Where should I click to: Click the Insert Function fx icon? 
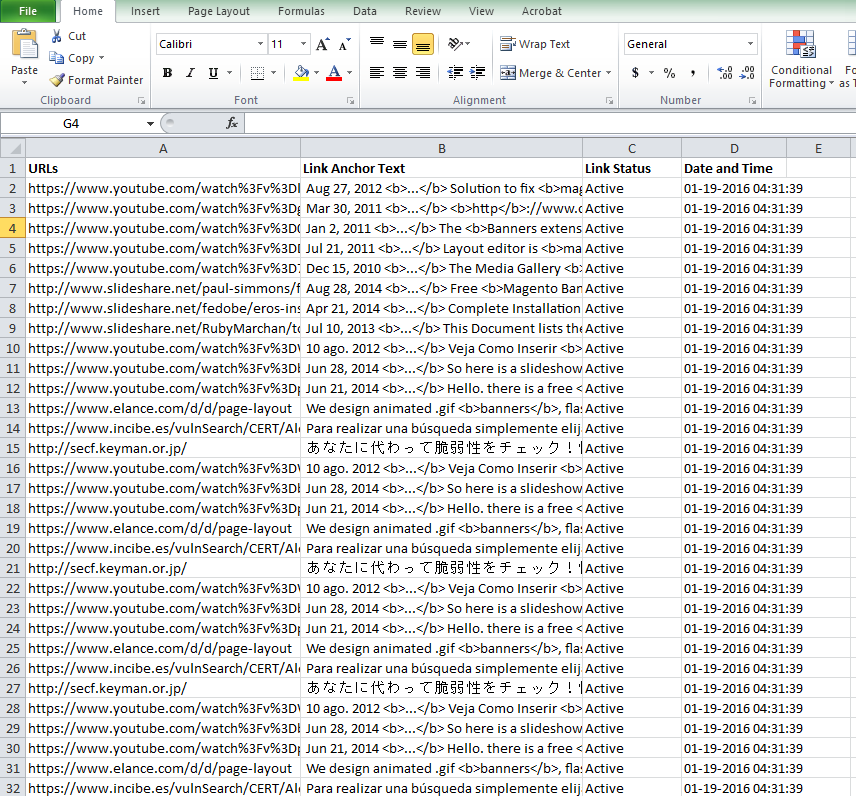232,123
